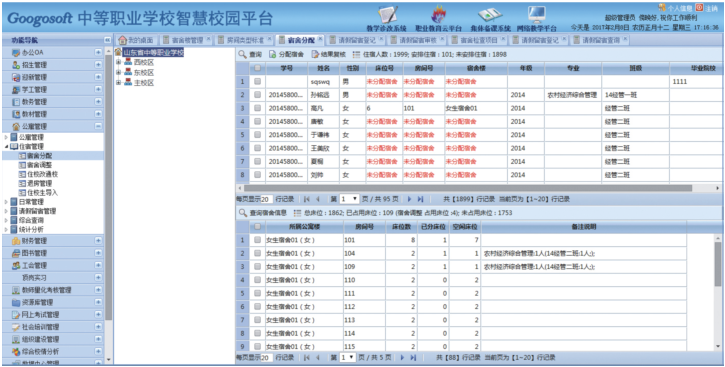
Task: Click the horizontal scrollbar under the student table
Action: click(x=467, y=188)
